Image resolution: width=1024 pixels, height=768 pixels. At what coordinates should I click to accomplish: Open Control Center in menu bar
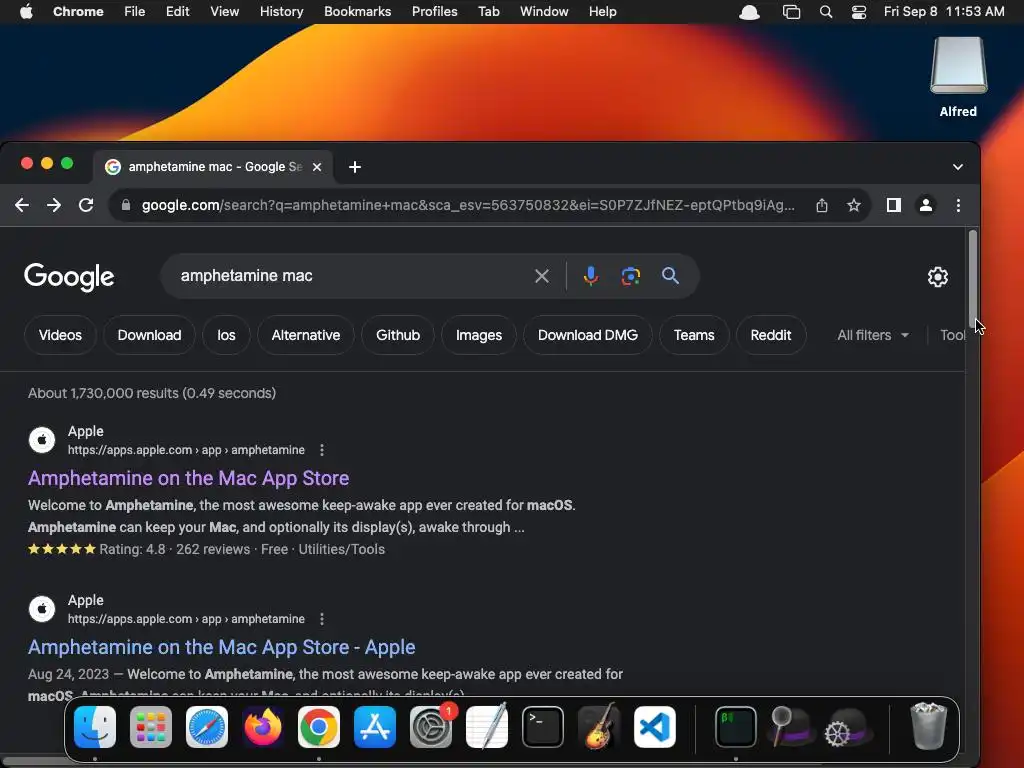859,12
